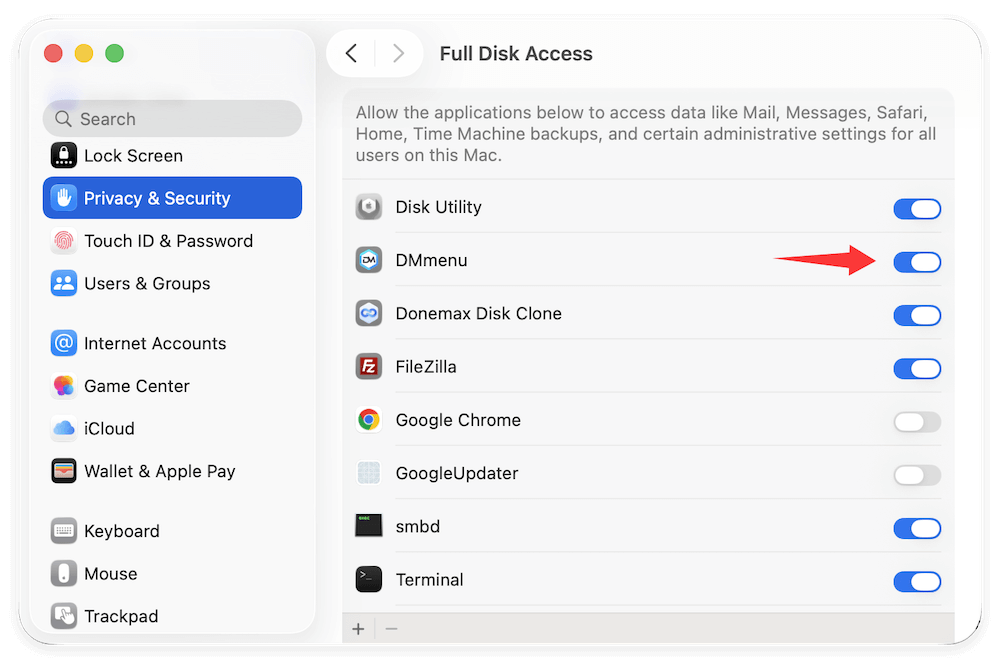Click the FileZilla app icon
Screen dimensions: 1000x663
[368, 367]
